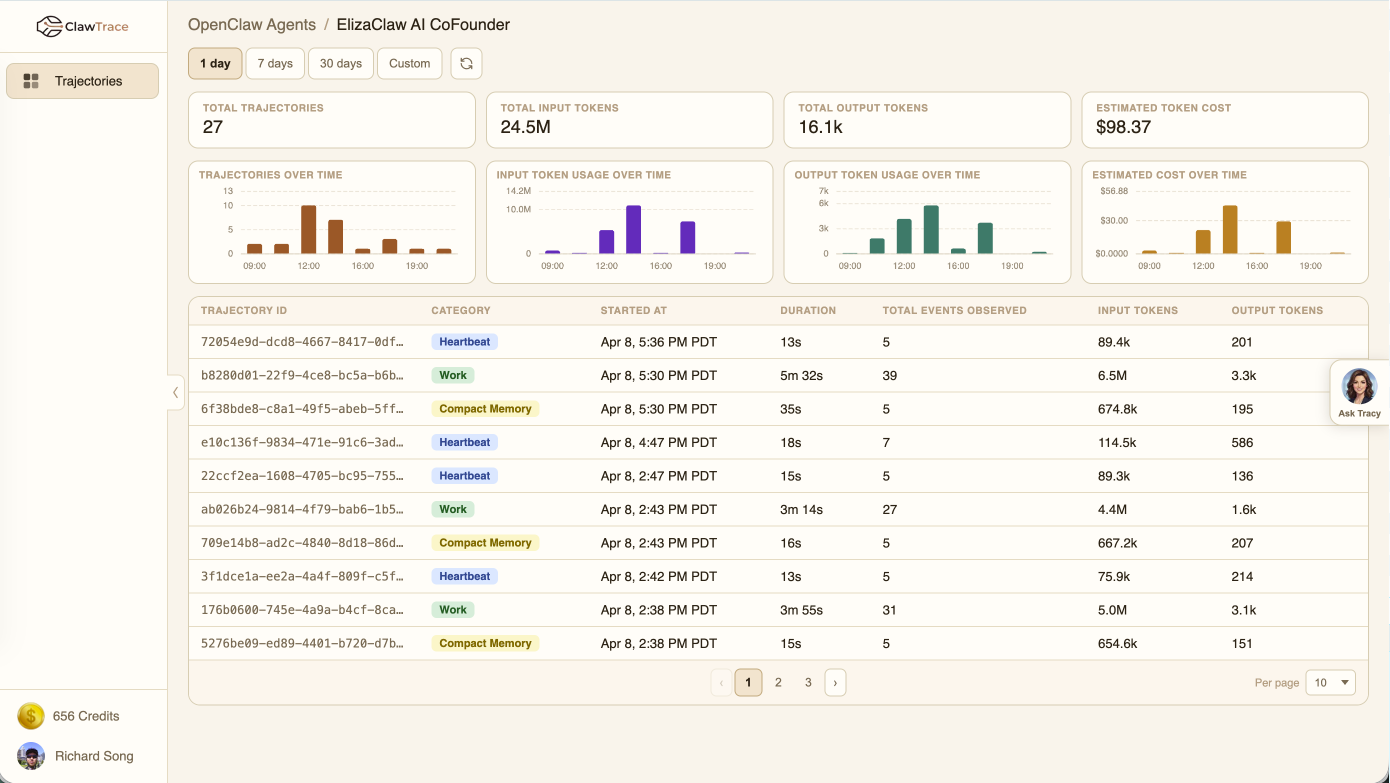Open the OpenClaw Agents breadcrumb link
1390x783 pixels.
click(252, 24)
